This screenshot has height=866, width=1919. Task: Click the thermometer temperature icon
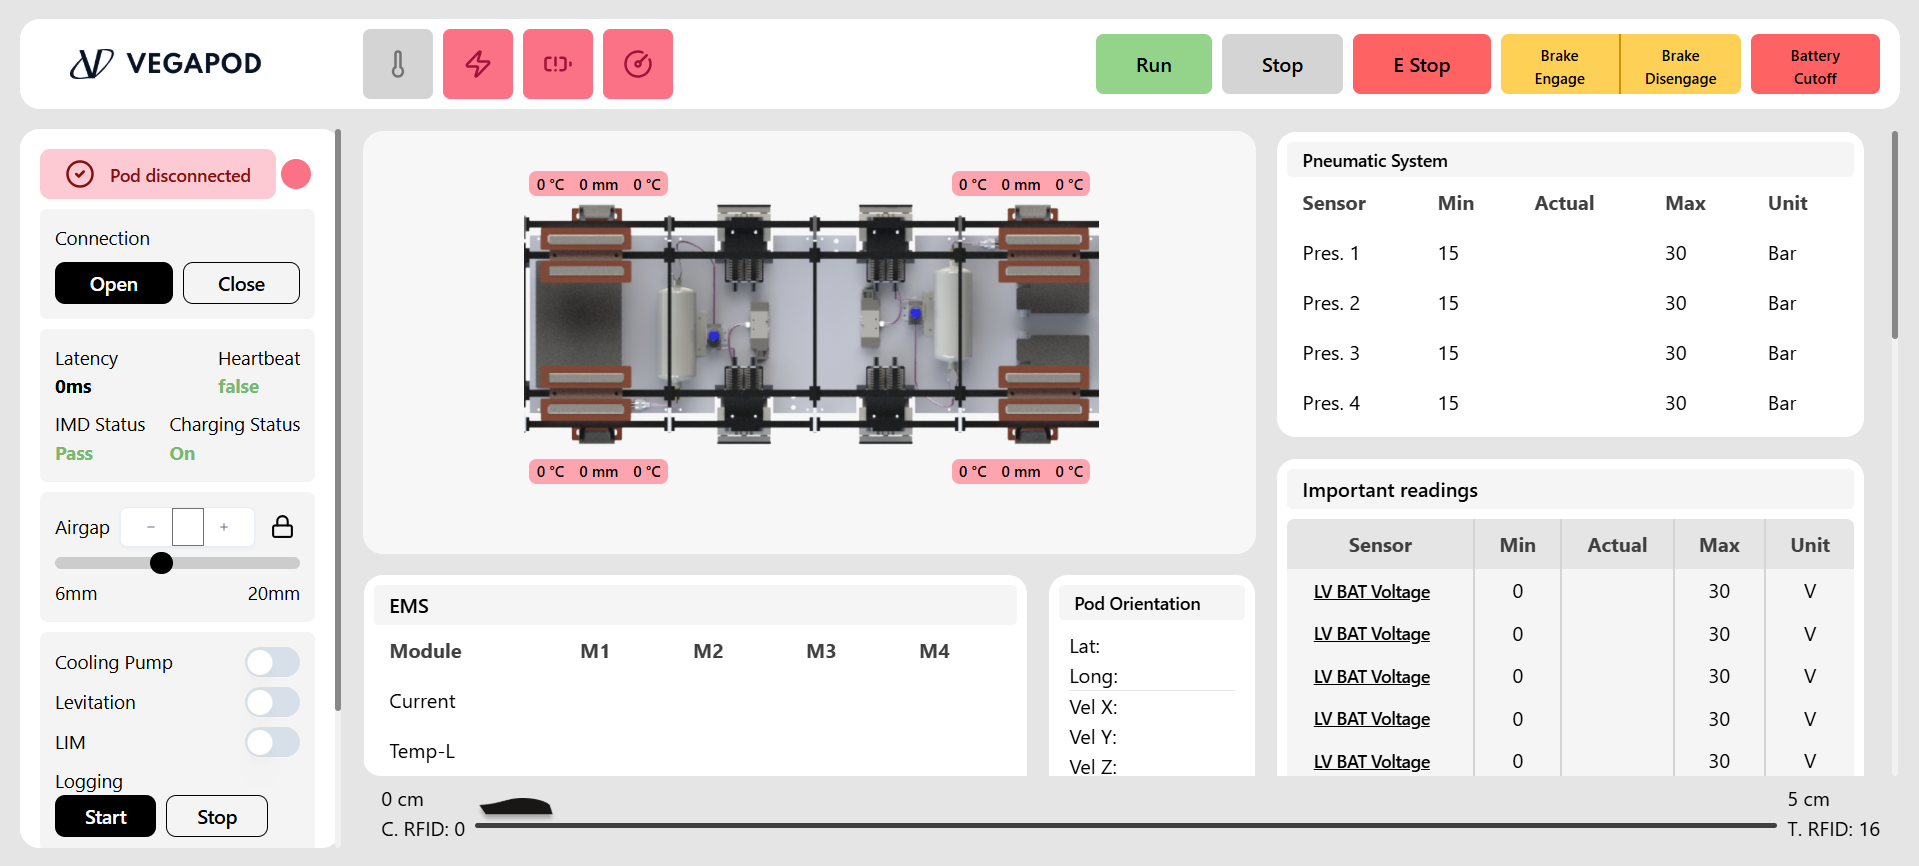point(397,64)
